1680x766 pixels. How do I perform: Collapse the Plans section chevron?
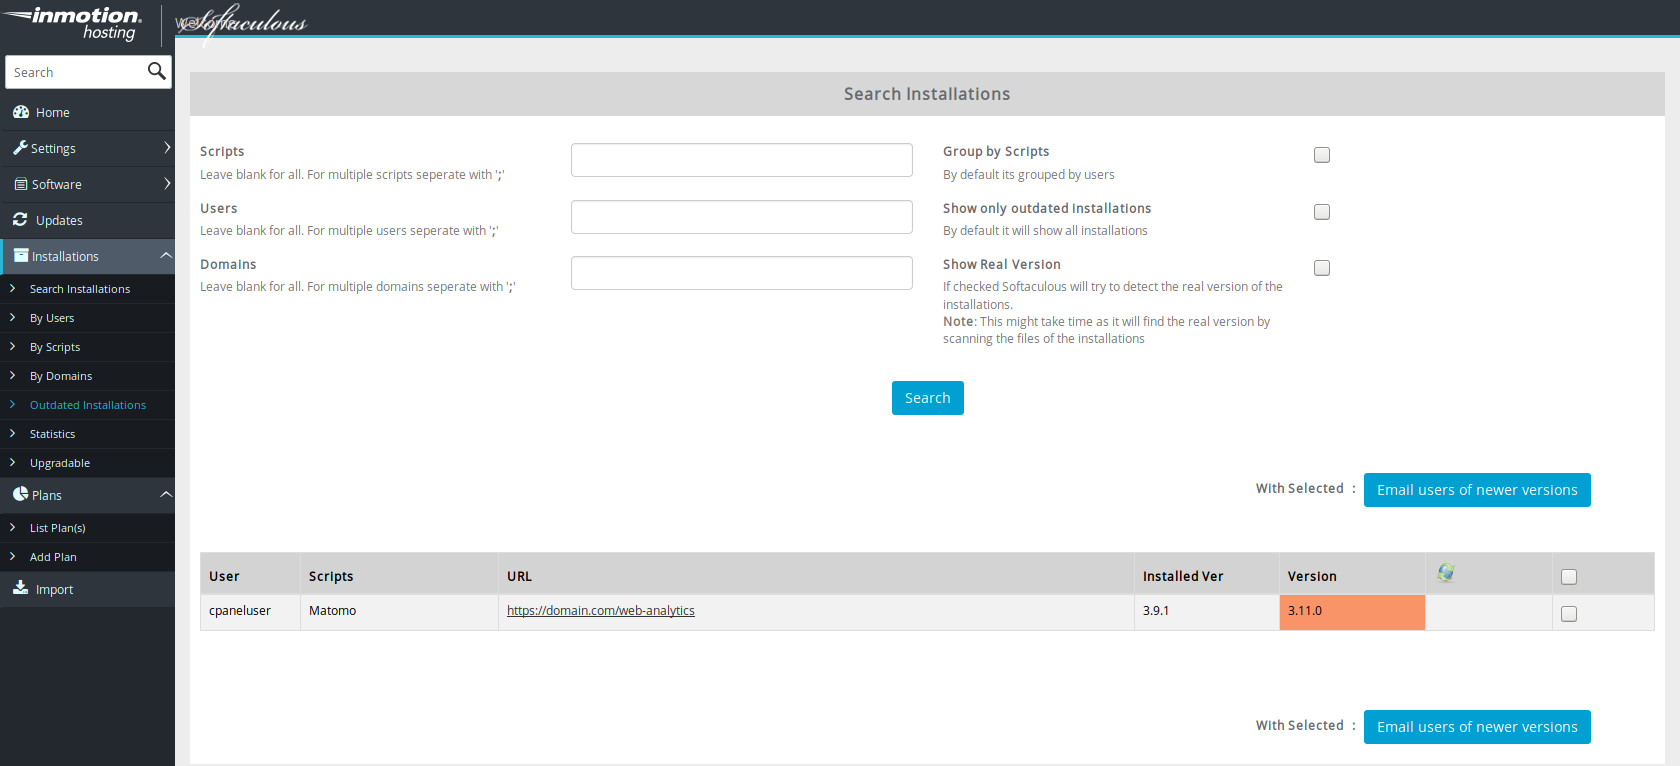coord(166,494)
